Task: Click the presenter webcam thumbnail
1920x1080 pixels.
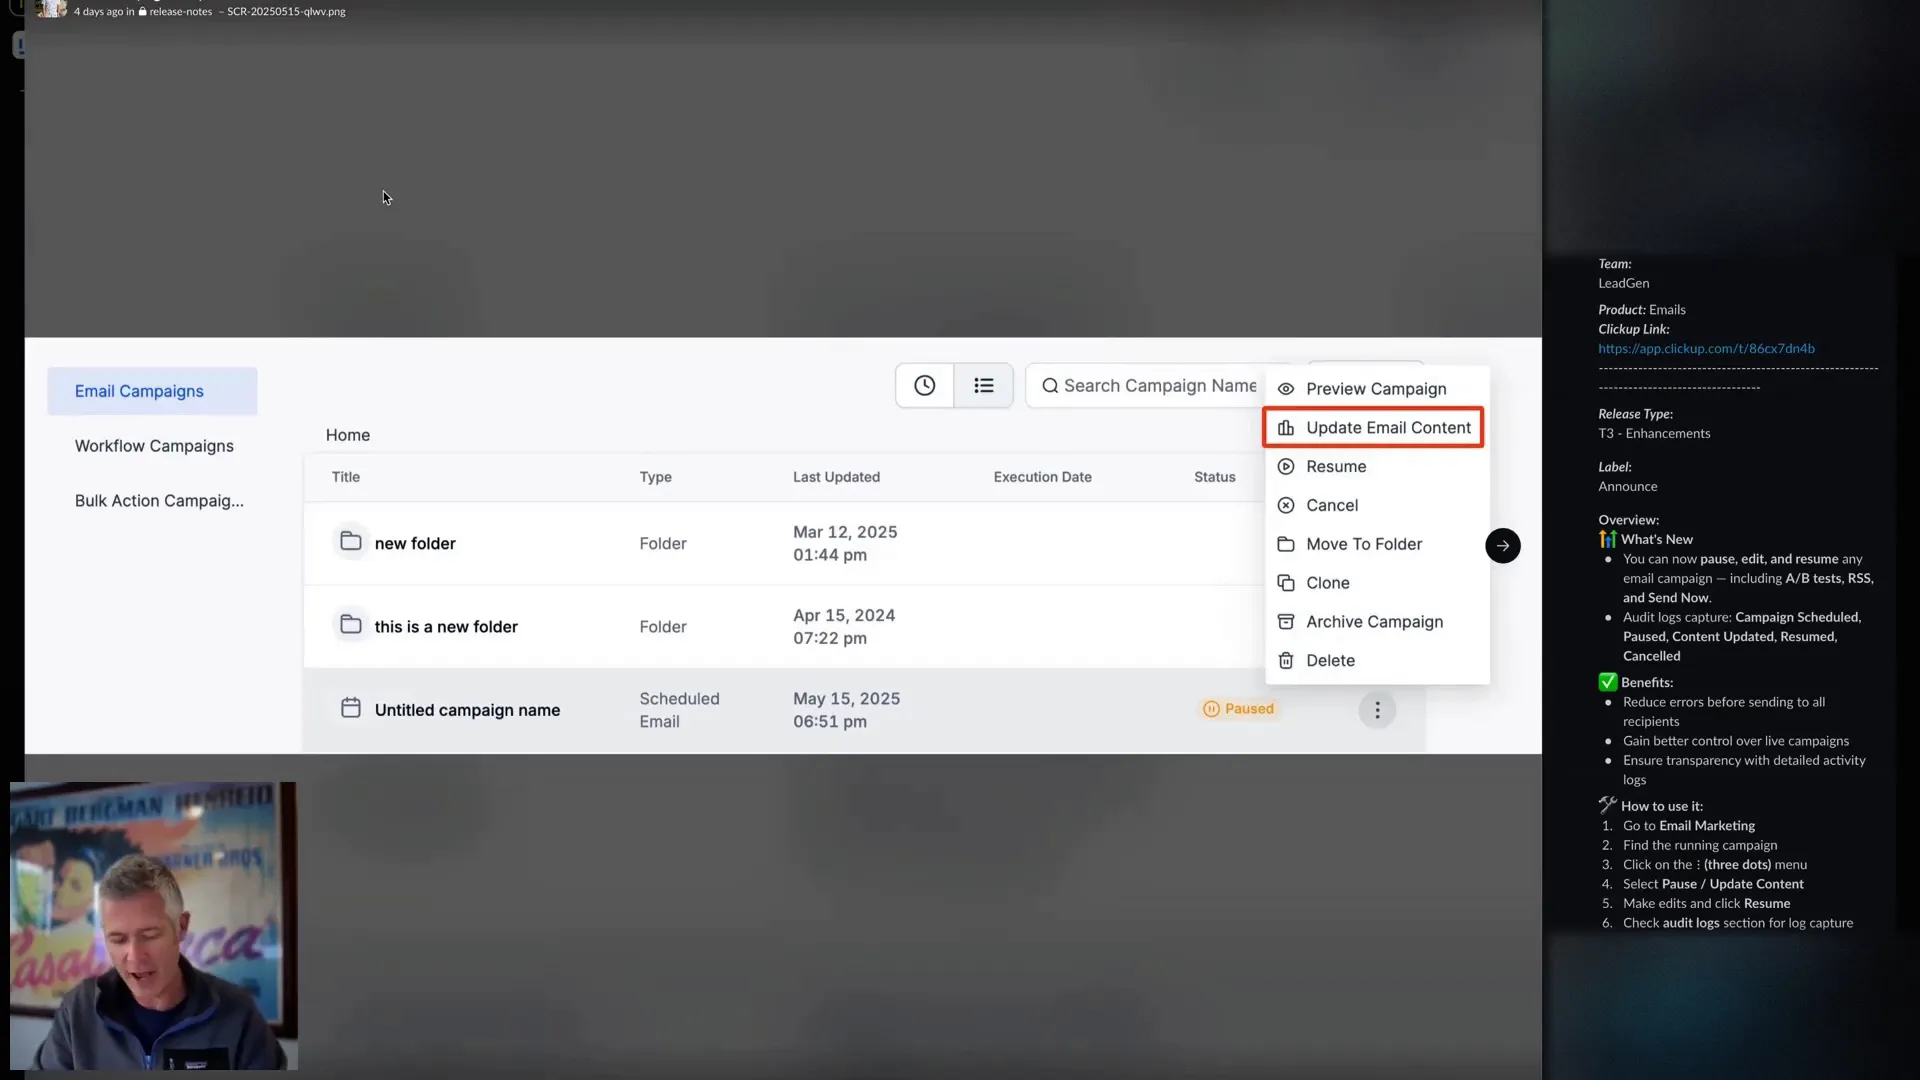Action: tap(154, 926)
